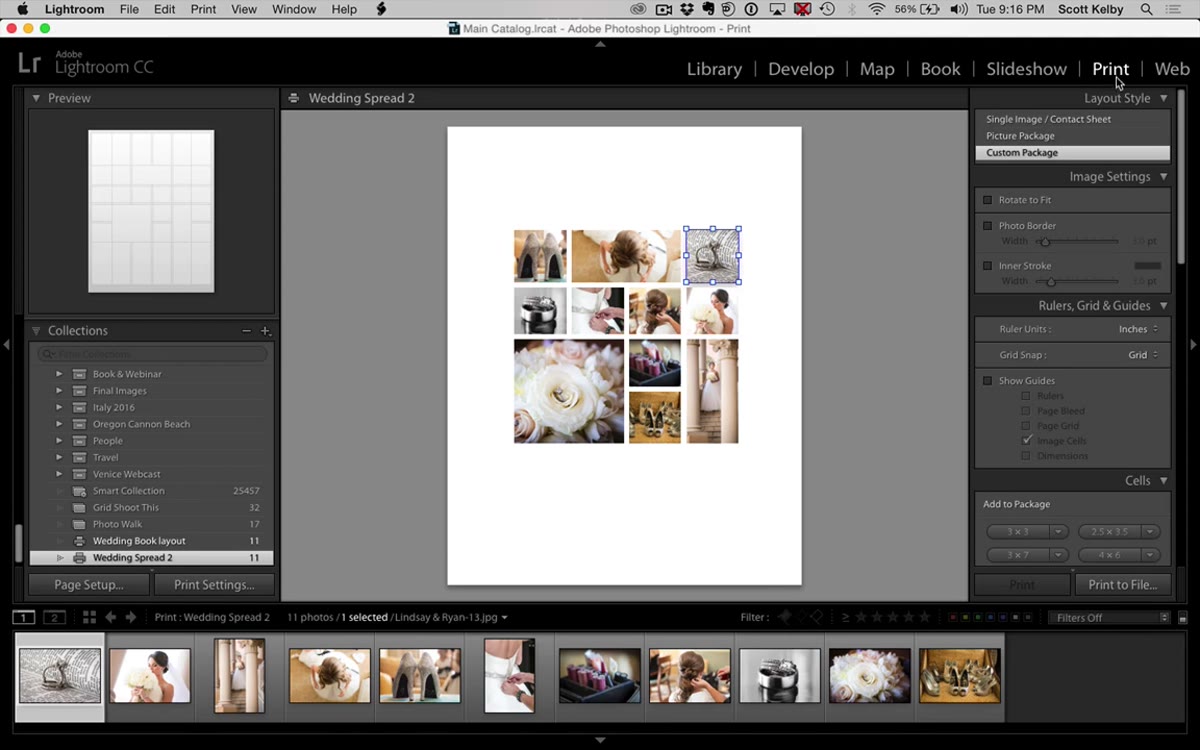Collapse the Collections panel

tap(36, 331)
